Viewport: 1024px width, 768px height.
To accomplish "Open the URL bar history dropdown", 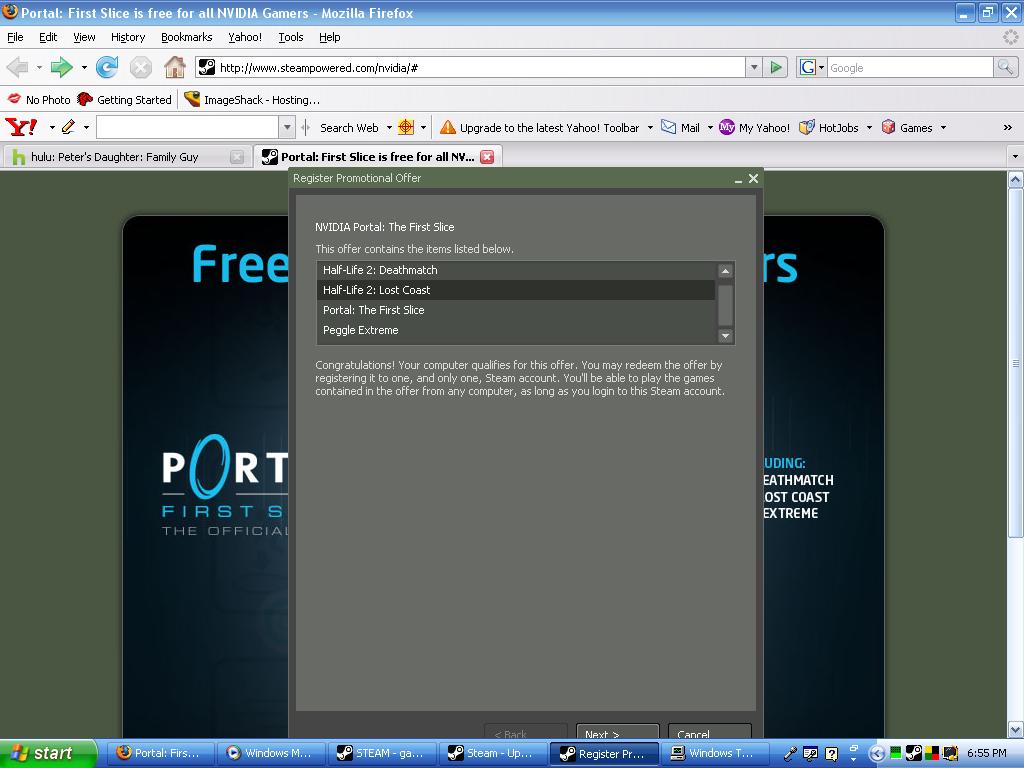I will 754,67.
